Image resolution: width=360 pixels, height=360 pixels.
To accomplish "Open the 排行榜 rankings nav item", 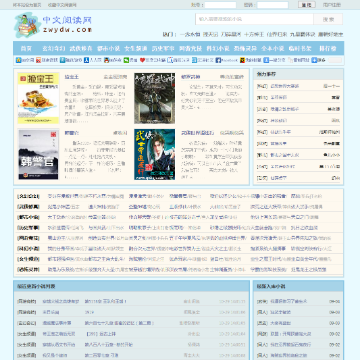I will click(x=328, y=49).
